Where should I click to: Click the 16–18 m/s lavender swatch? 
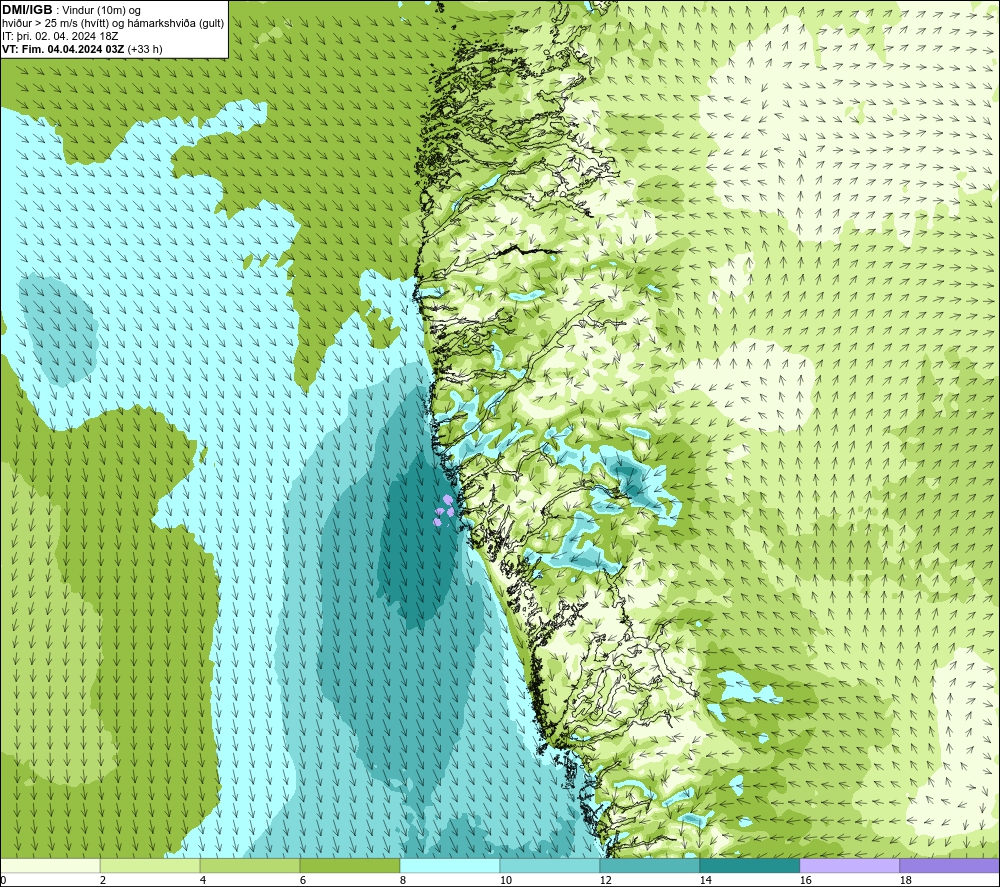(849, 865)
